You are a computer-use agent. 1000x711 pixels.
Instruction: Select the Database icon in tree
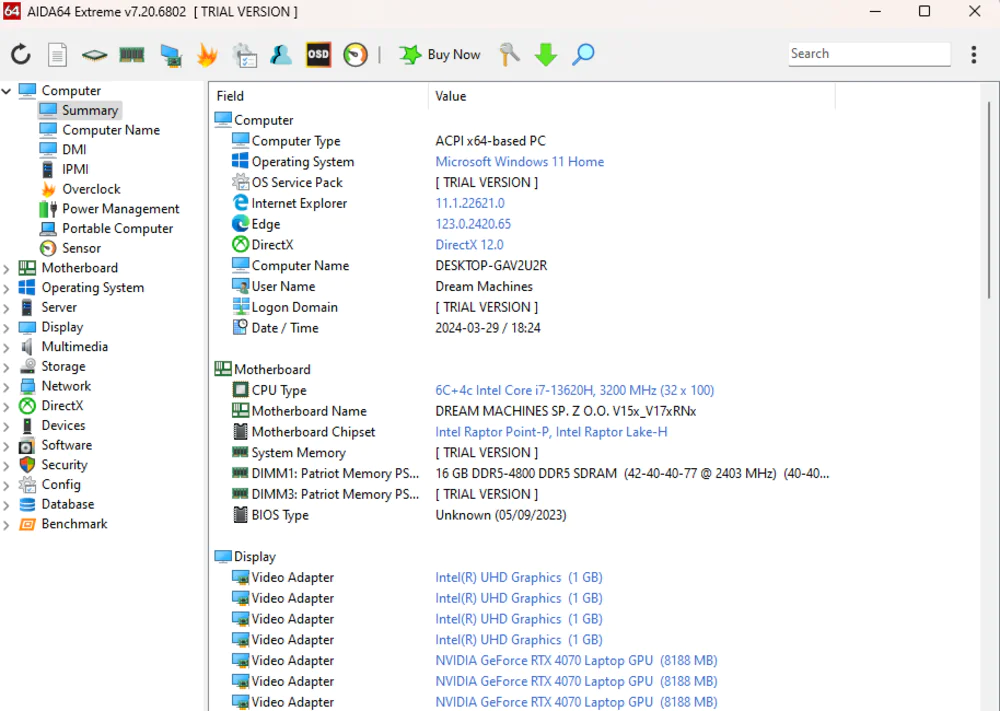pyautogui.click(x=27, y=504)
